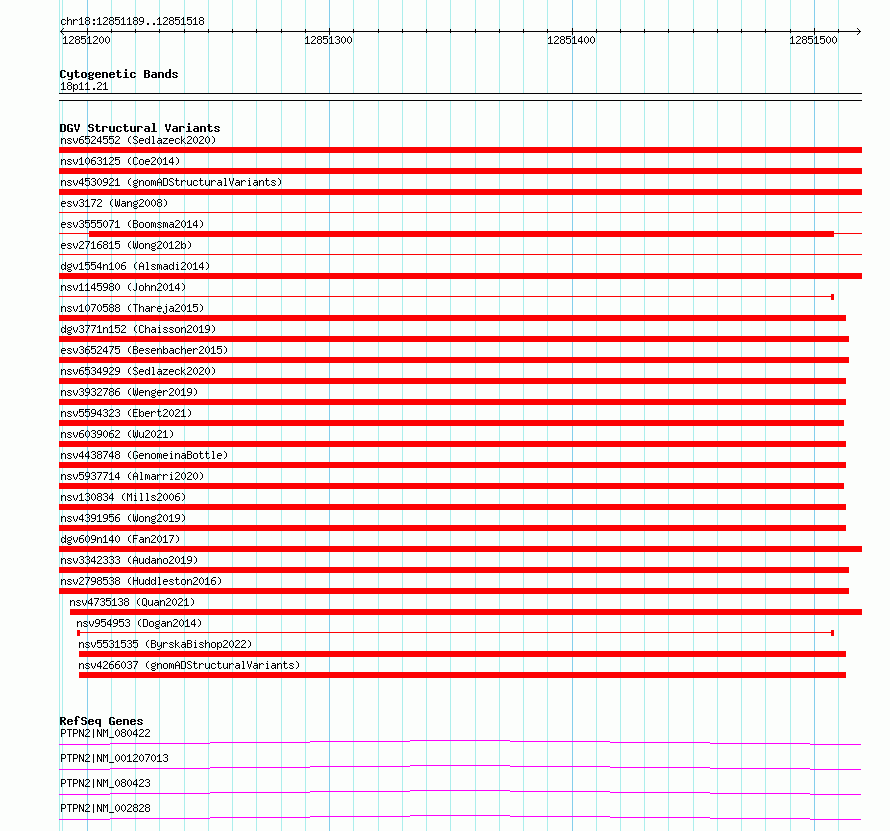Click the 12851300 ruler coordinate
Screen dimensions: 890x831
[x=328, y=40]
